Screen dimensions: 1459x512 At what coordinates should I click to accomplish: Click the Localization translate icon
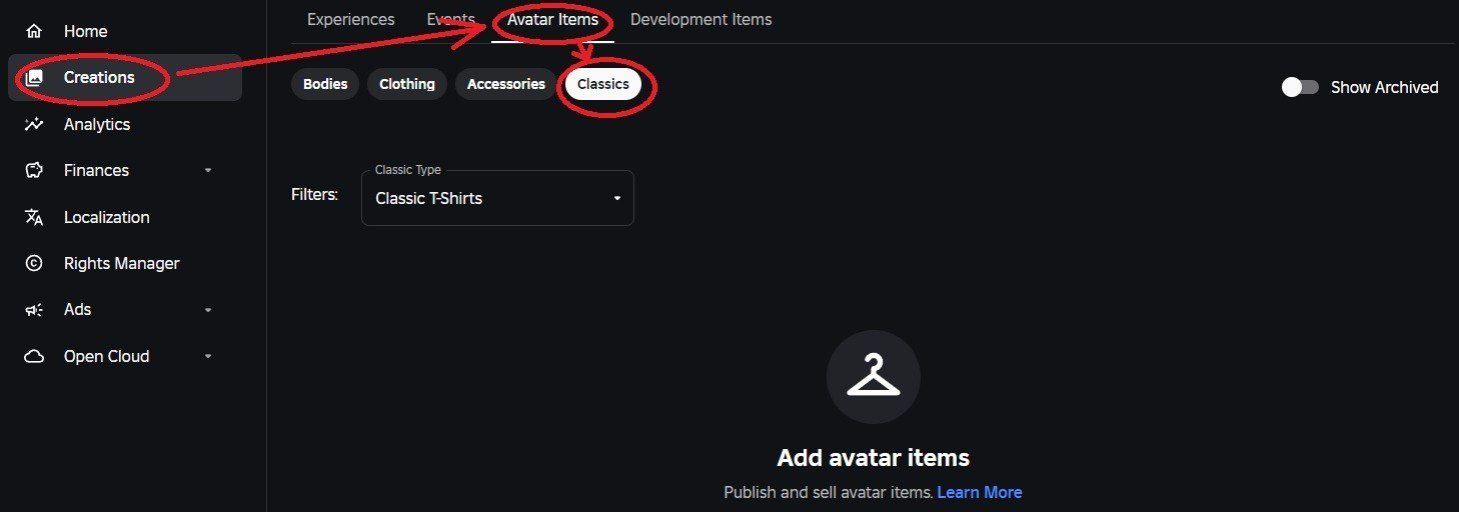[34, 217]
